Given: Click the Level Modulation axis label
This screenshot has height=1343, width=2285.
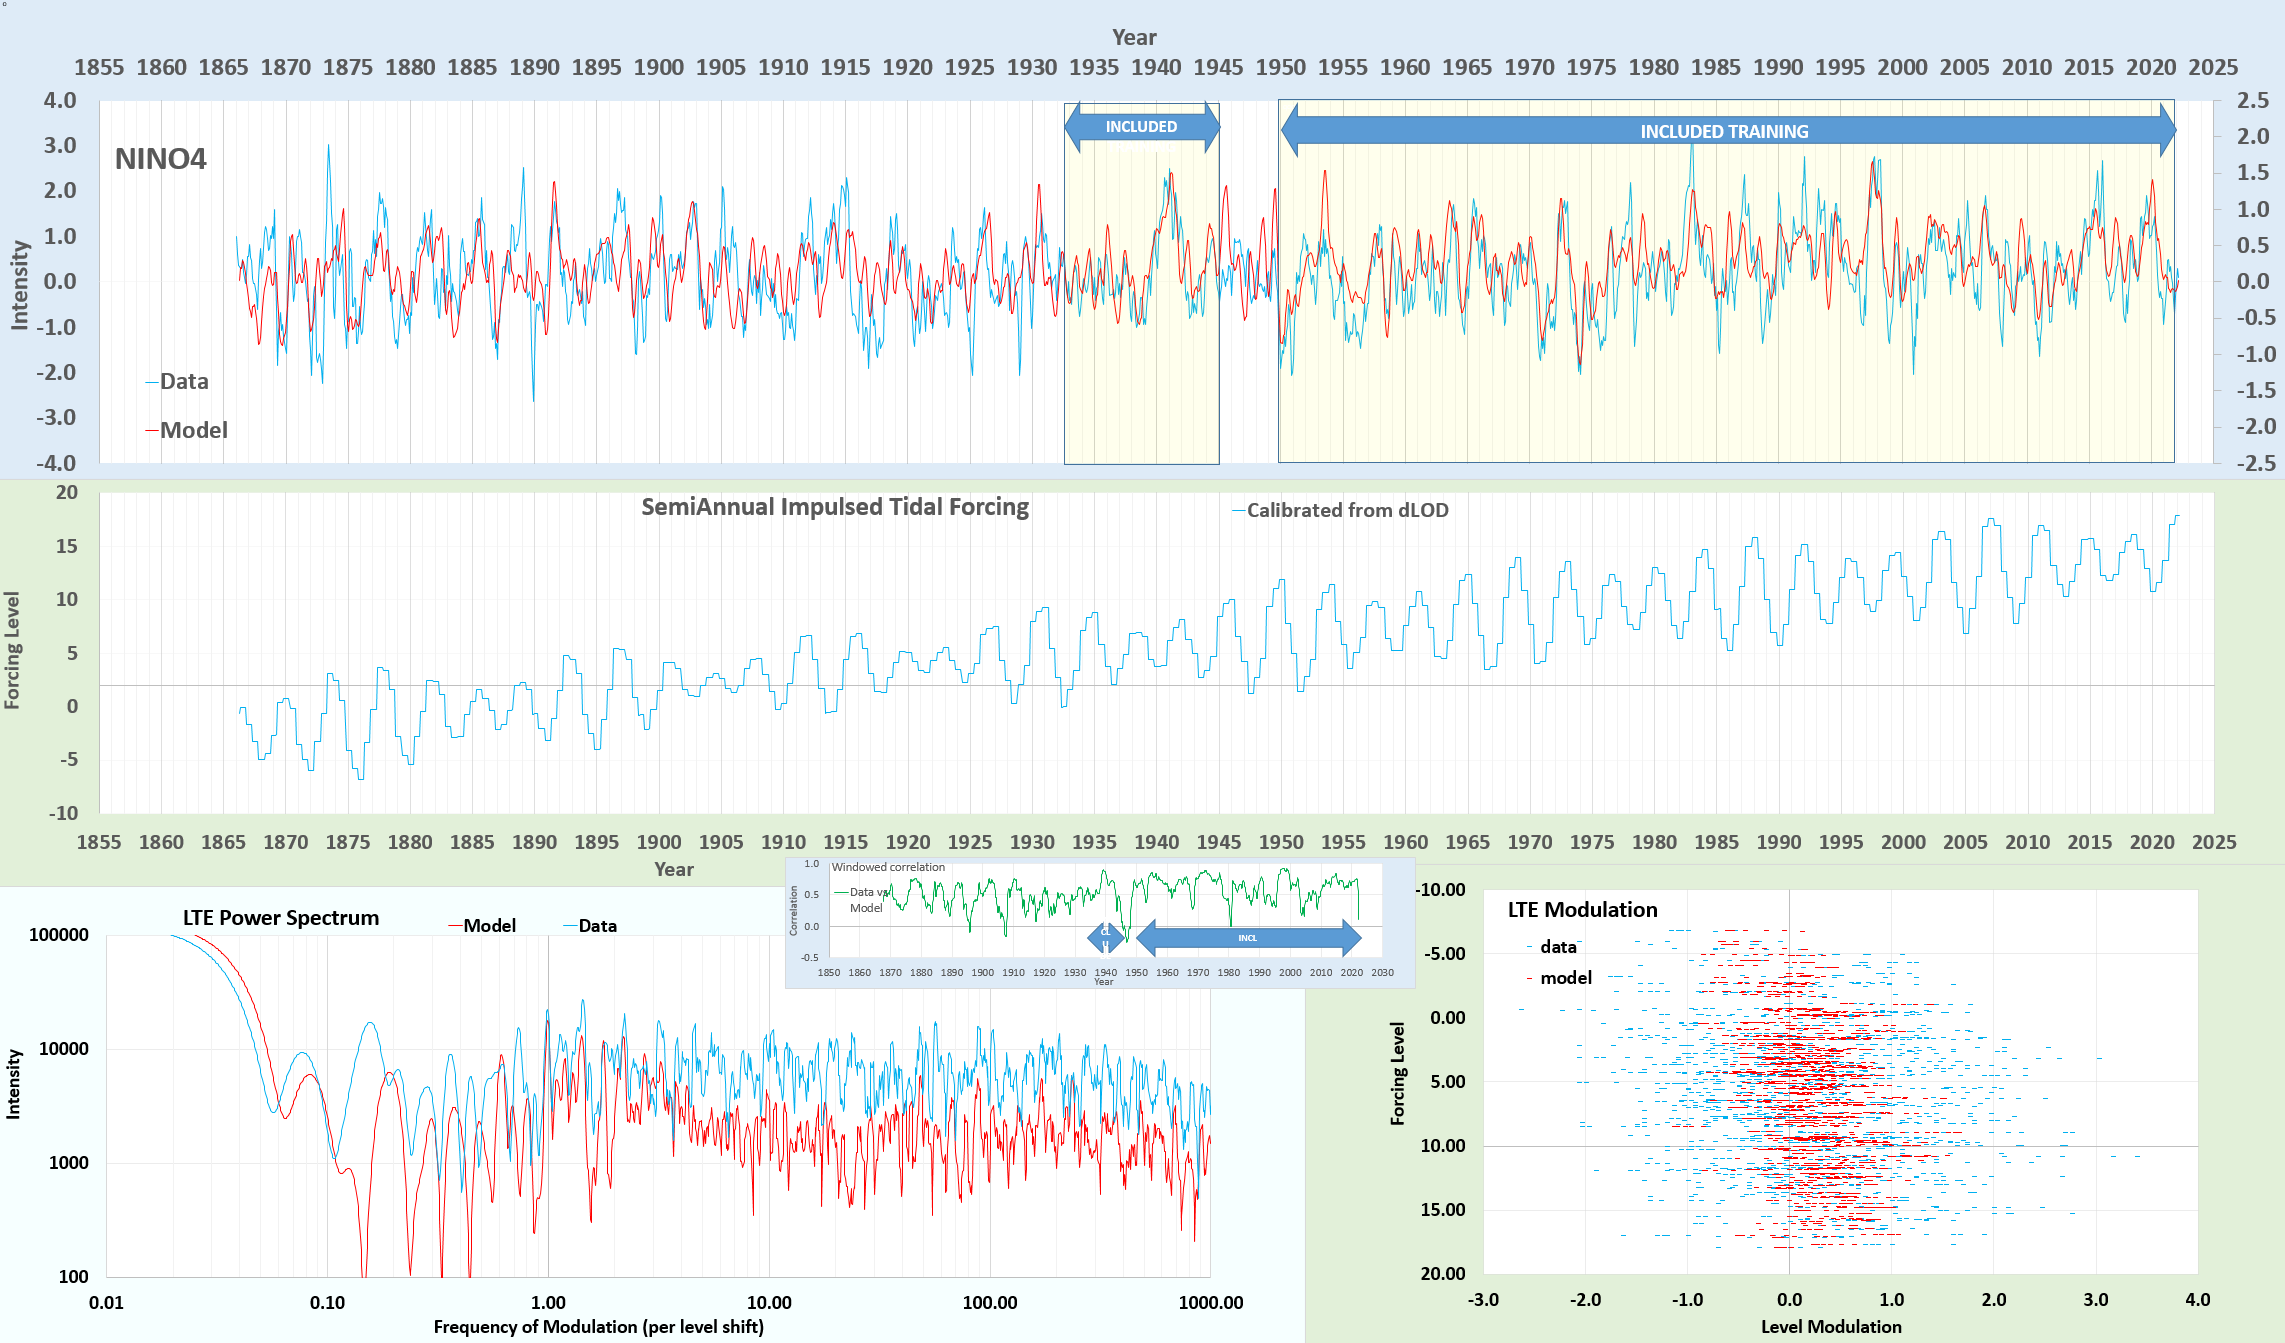Looking at the screenshot, I should (x=1830, y=1327).
